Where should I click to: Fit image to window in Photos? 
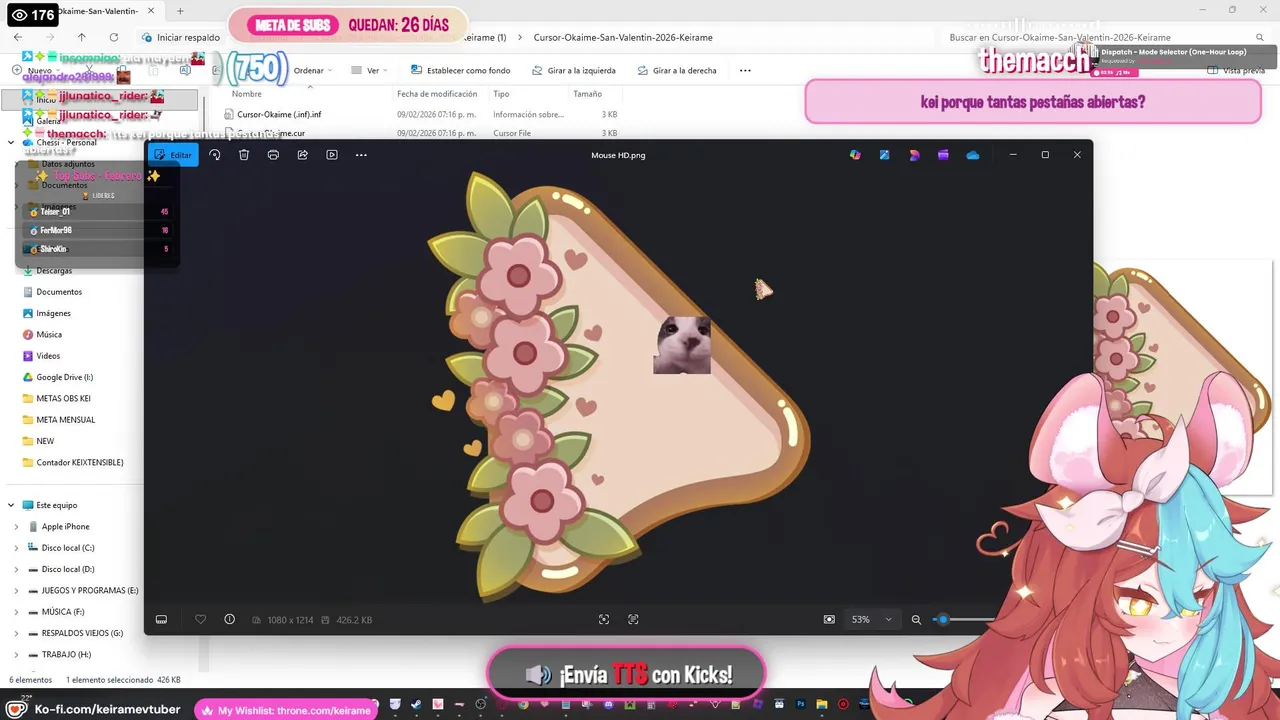[x=604, y=620]
